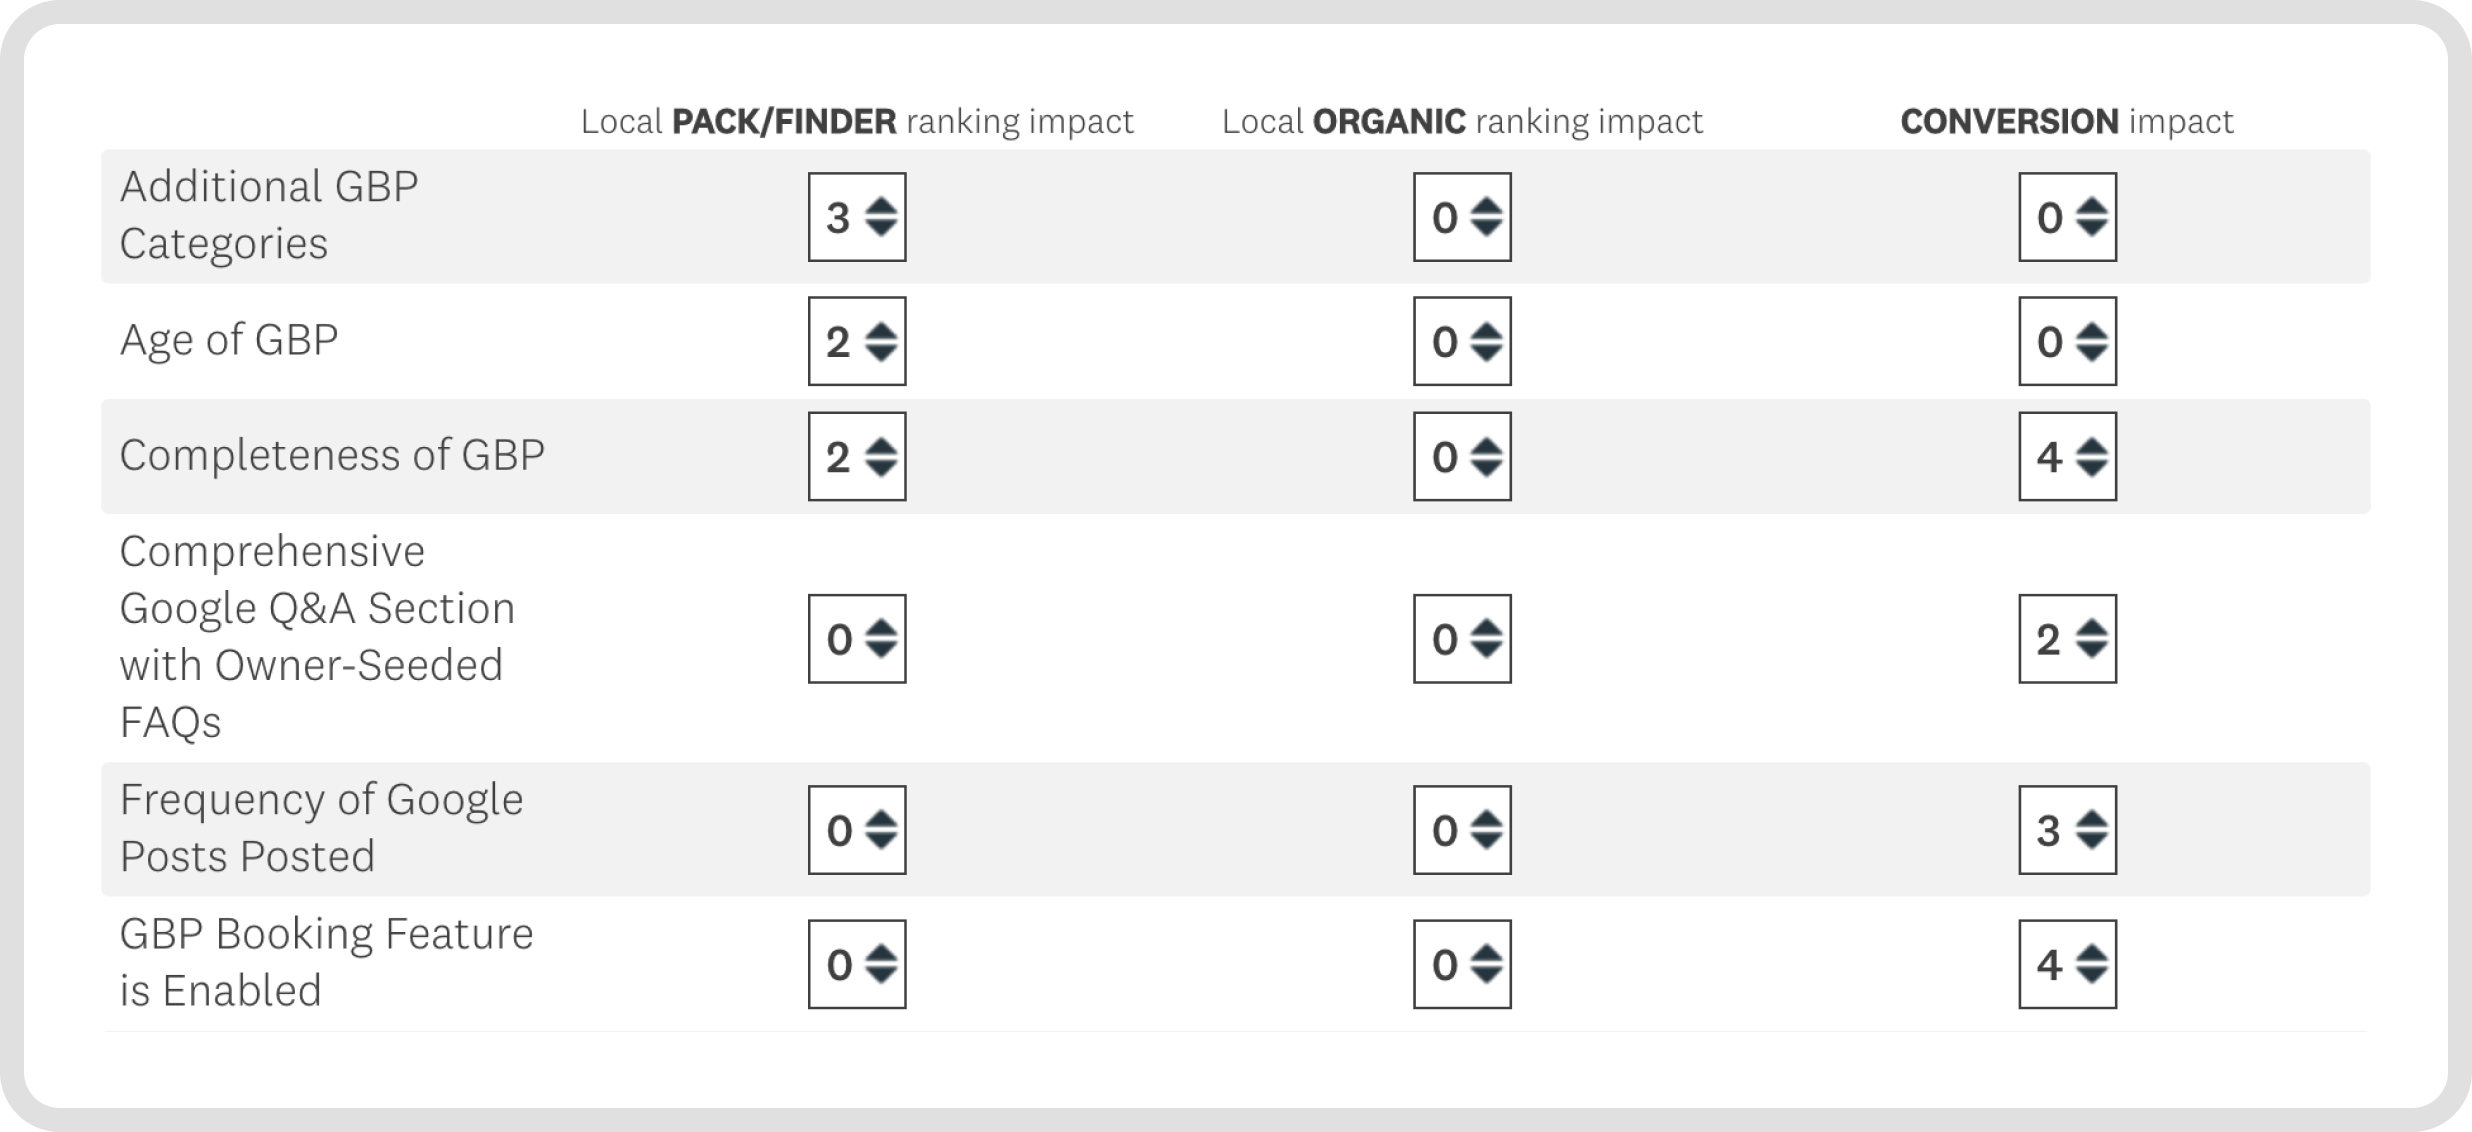Open the PACK/FINDER dropdown for GBP Booking Feature
The height and width of the screenshot is (1132, 2472).
(857, 964)
